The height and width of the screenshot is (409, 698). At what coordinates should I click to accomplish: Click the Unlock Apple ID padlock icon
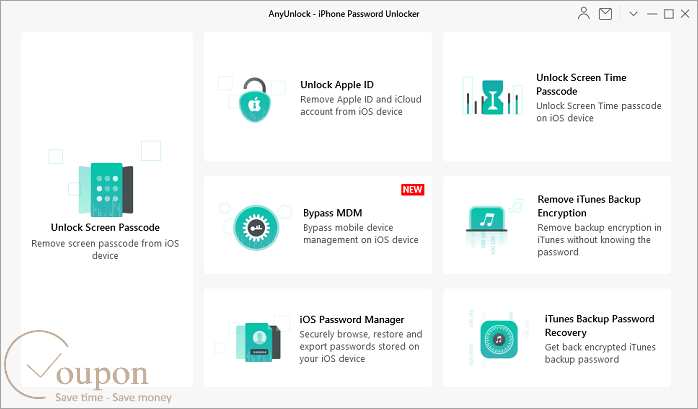pos(255,100)
